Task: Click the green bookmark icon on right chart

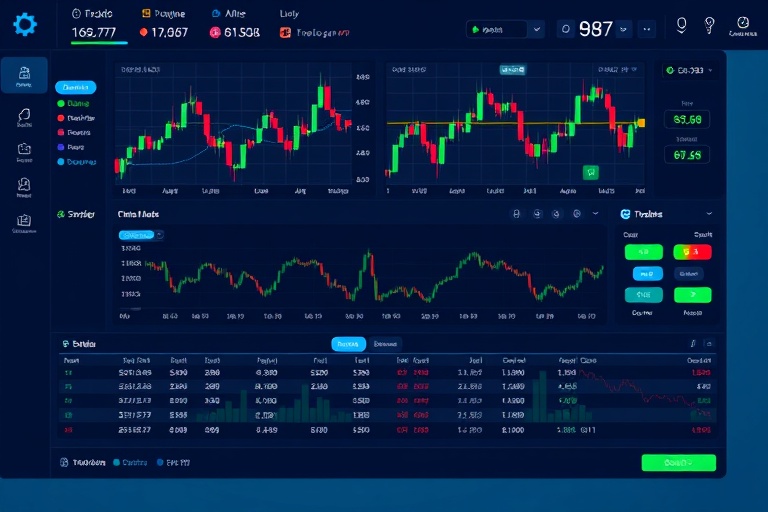Action: click(x=591, y=172)
